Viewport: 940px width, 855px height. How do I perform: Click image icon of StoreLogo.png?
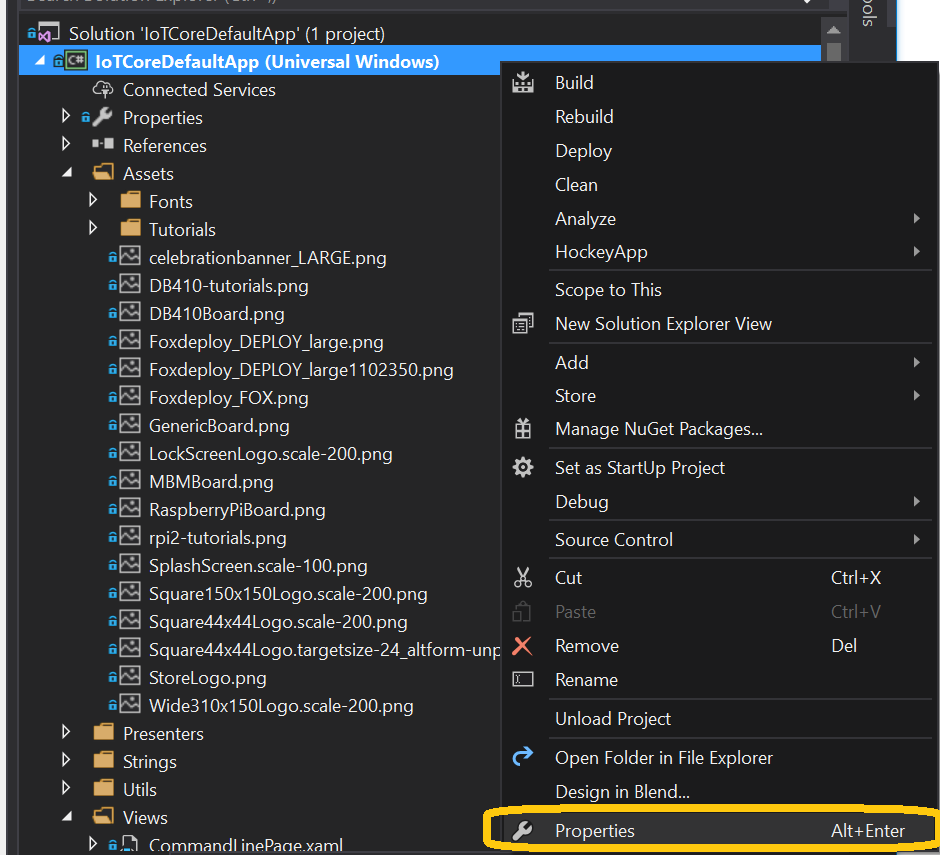[x=130, y=677]
